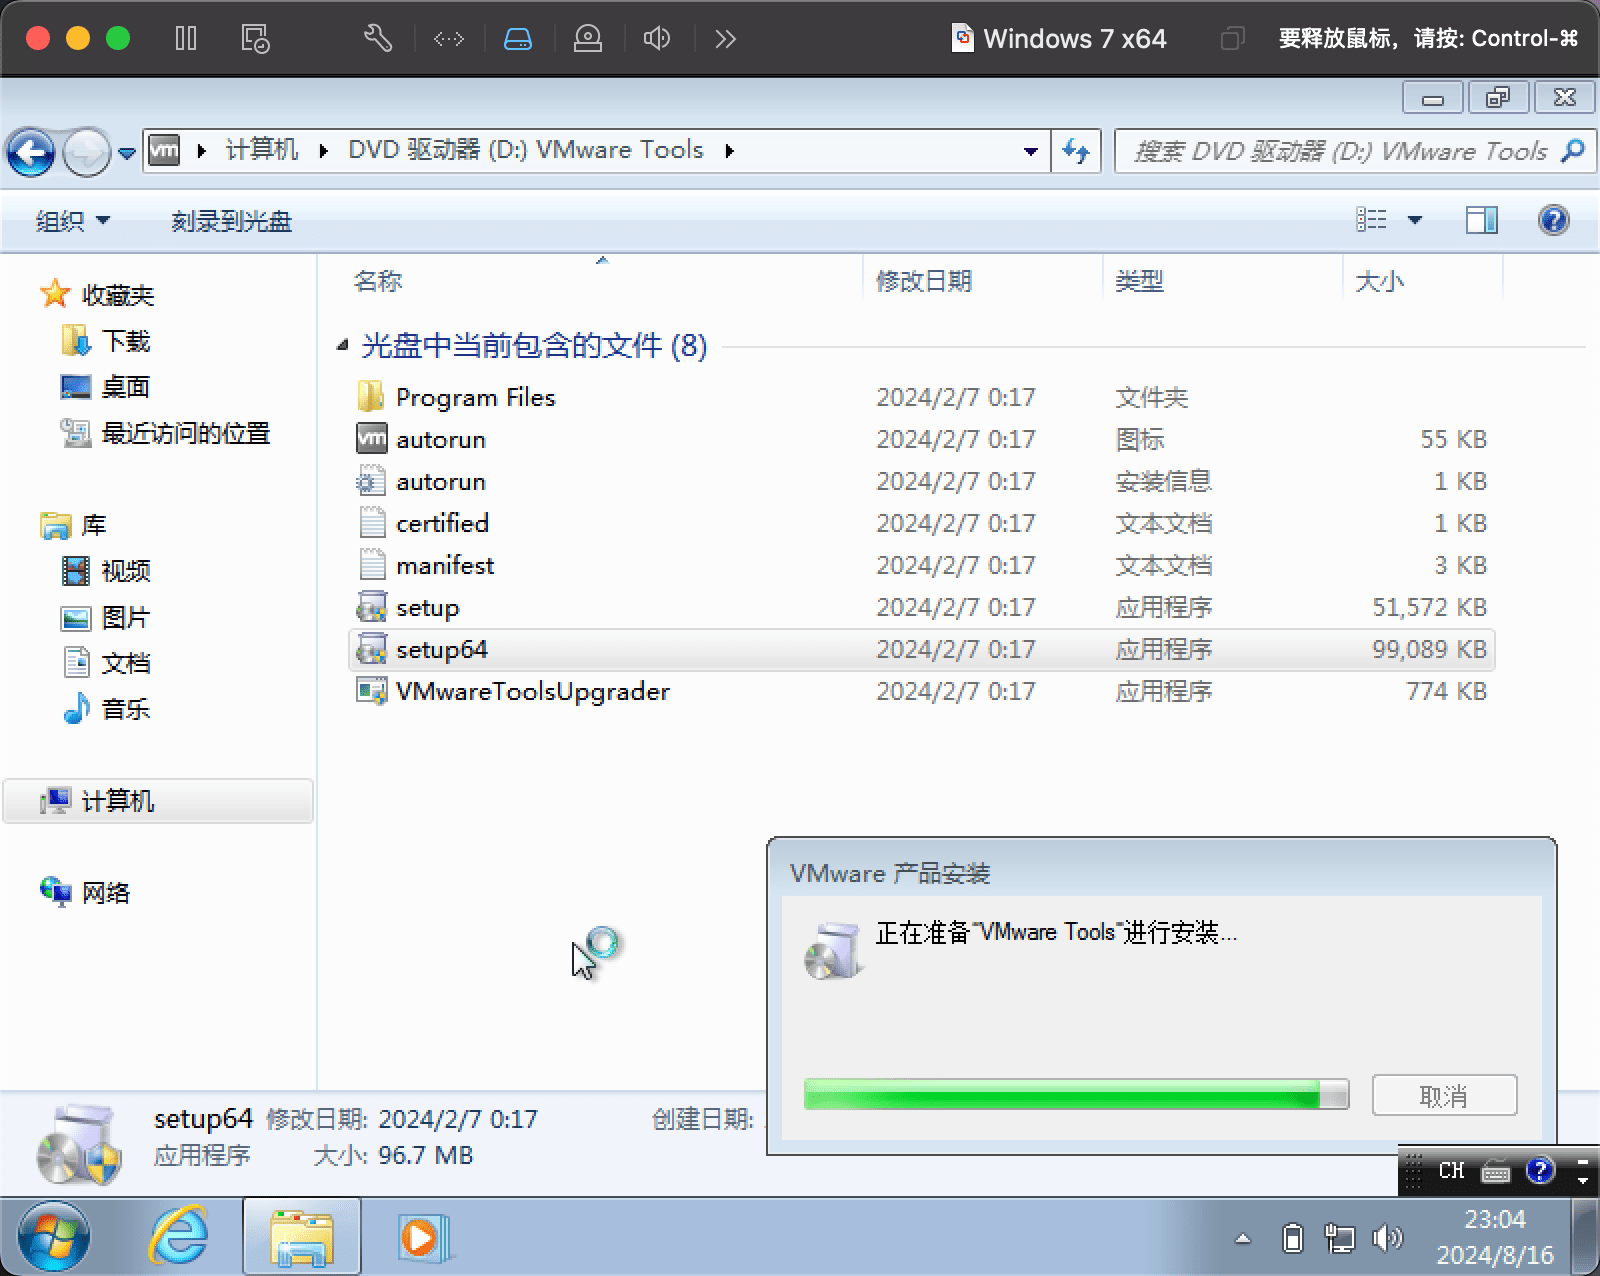The image size is (1600, 1276).
Task: Select the certified text document
Action: 422,524
